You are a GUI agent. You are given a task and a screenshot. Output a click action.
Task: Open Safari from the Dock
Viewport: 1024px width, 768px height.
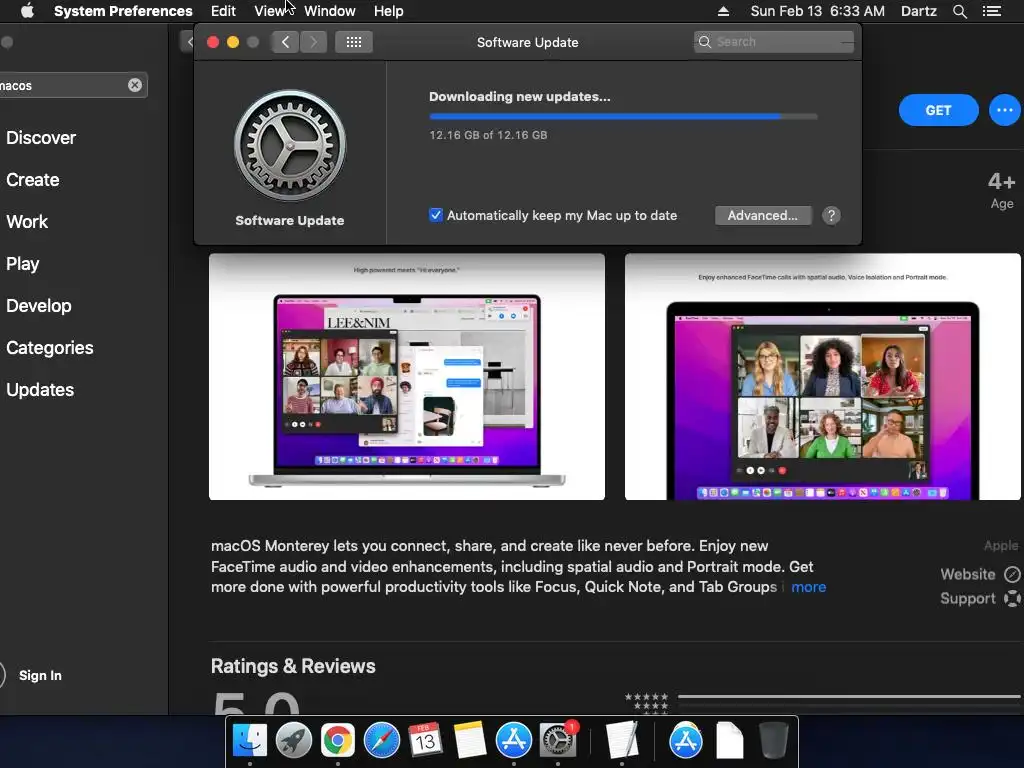381,741
